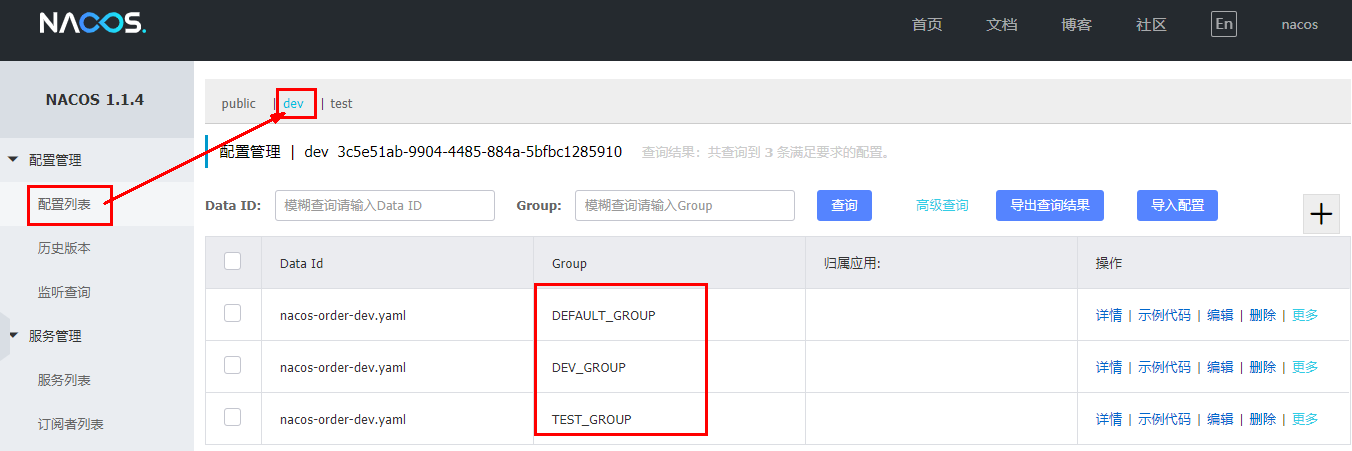Click 删除 for DEV_GROUP row
The image size is (1352, 451).
click(1263, 367)
